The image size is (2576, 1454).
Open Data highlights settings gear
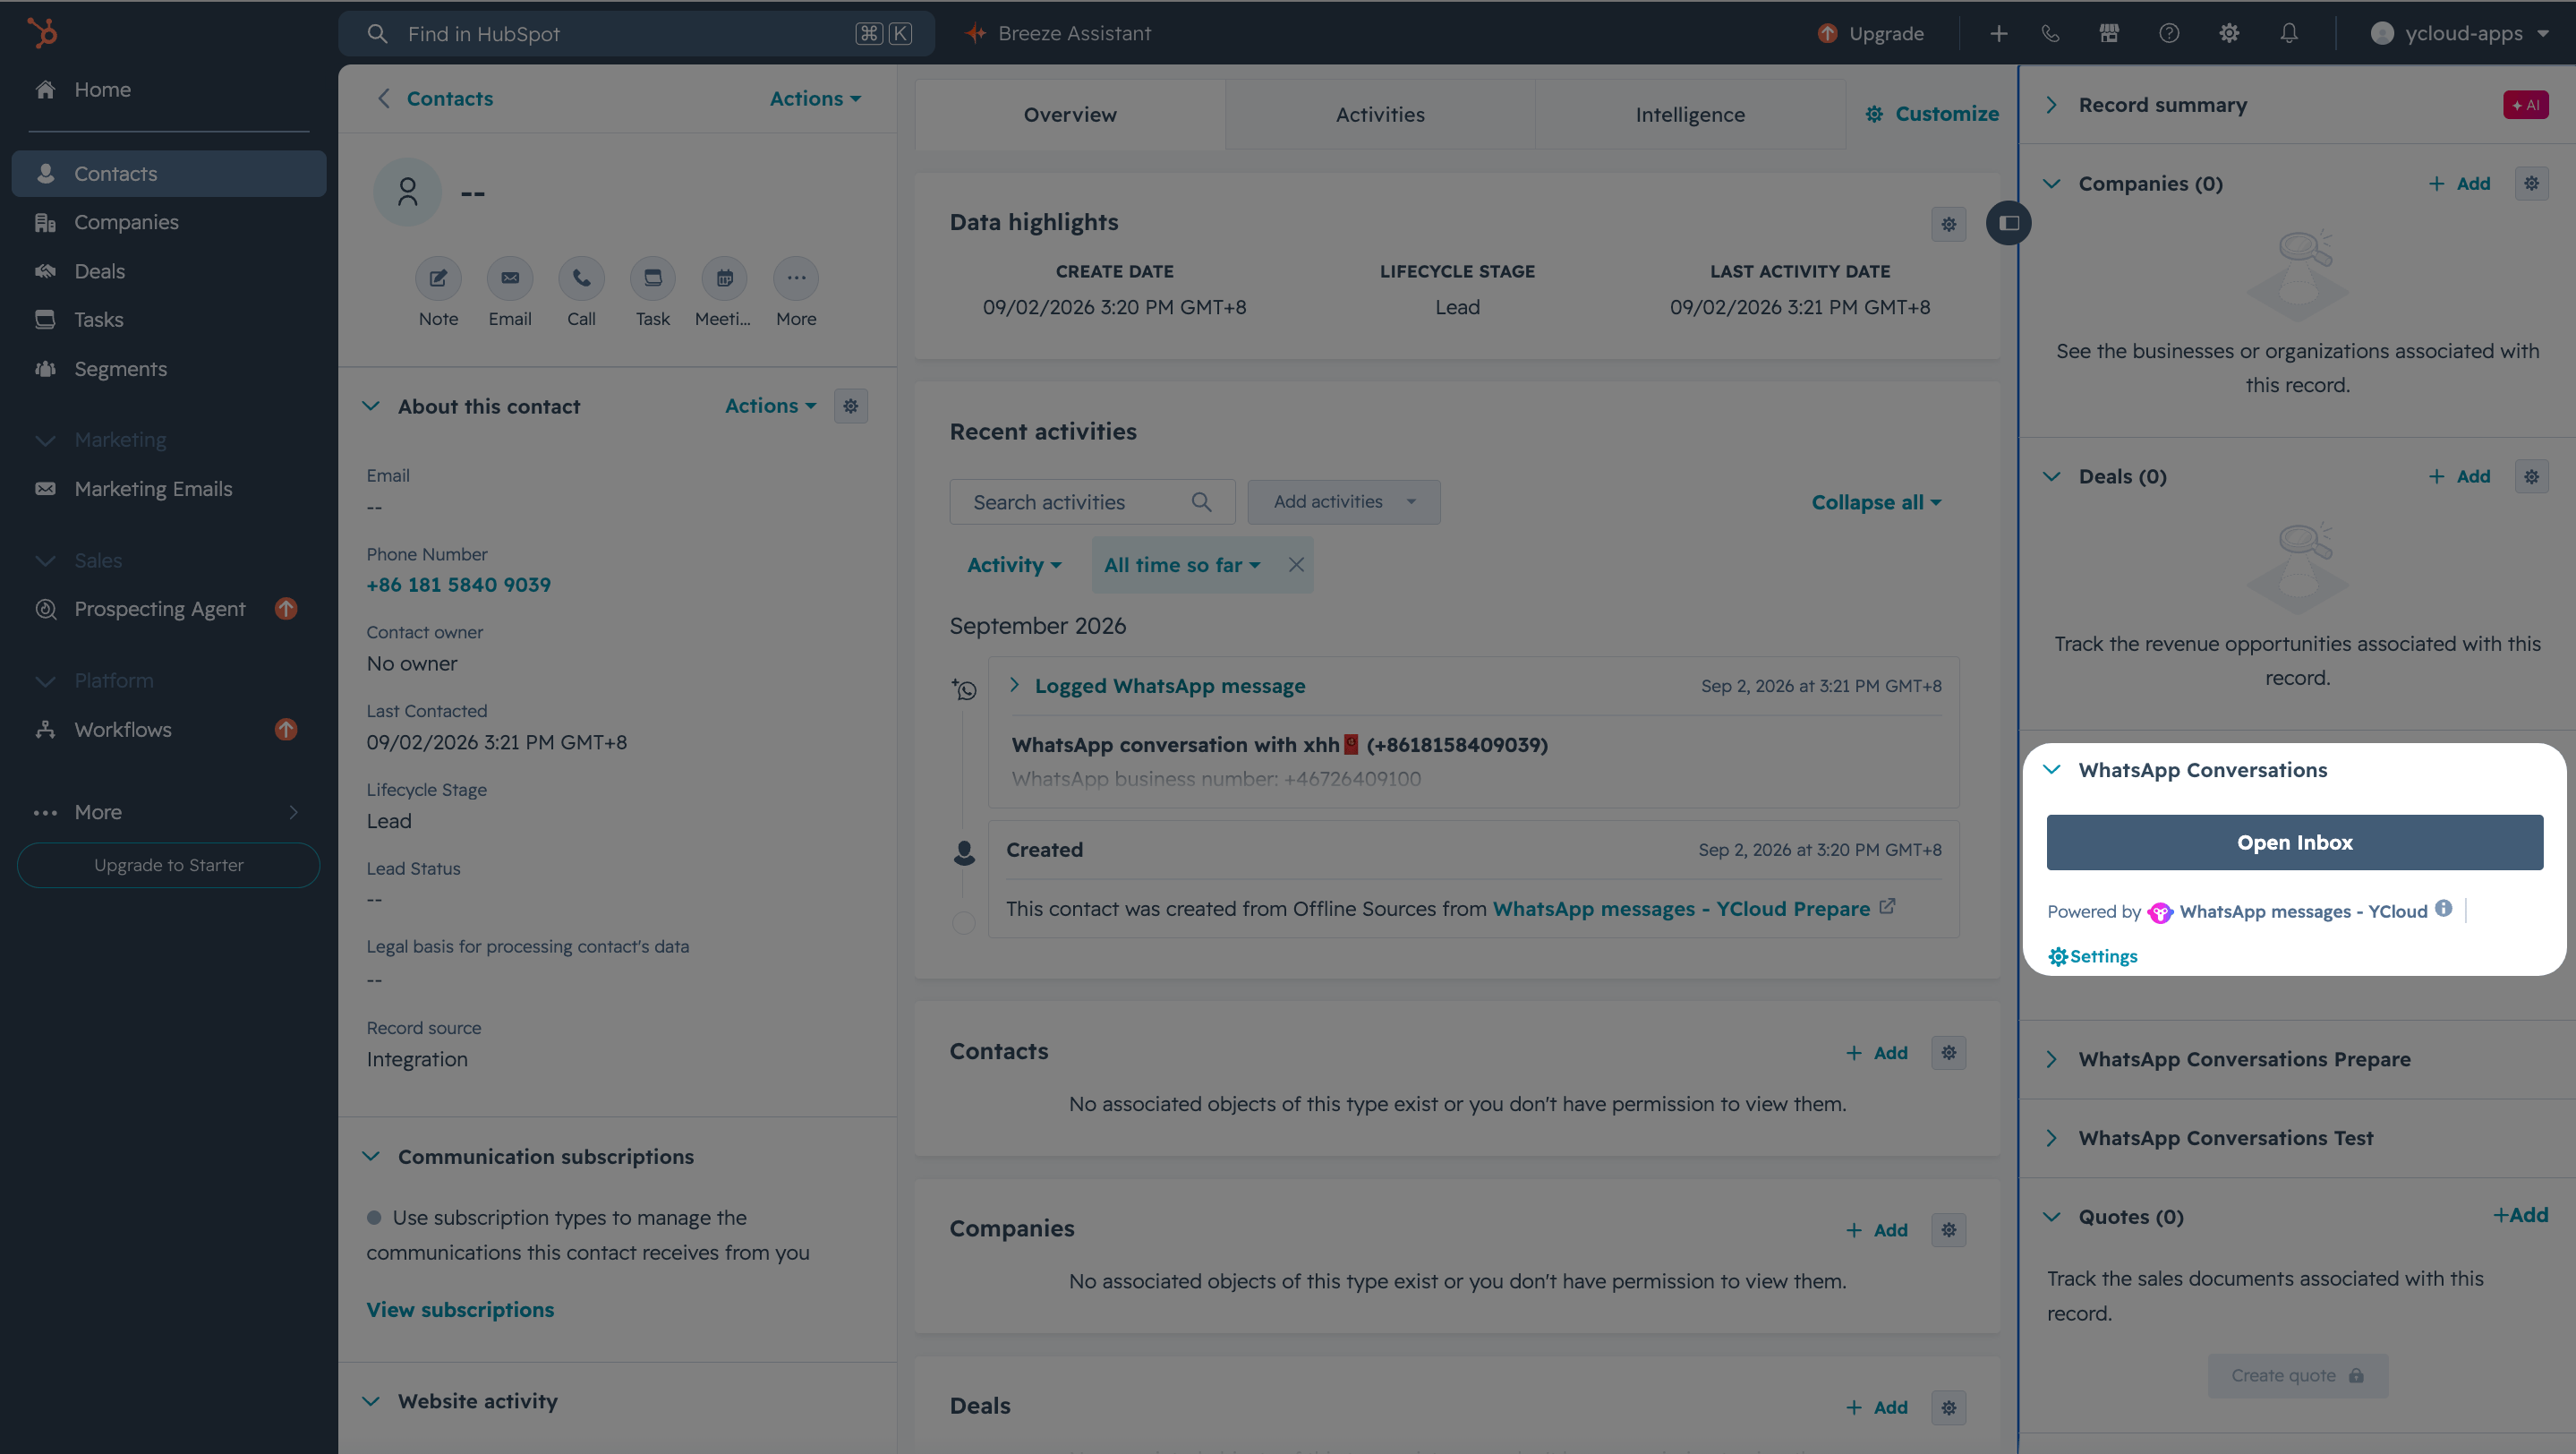click(1949, 224)
